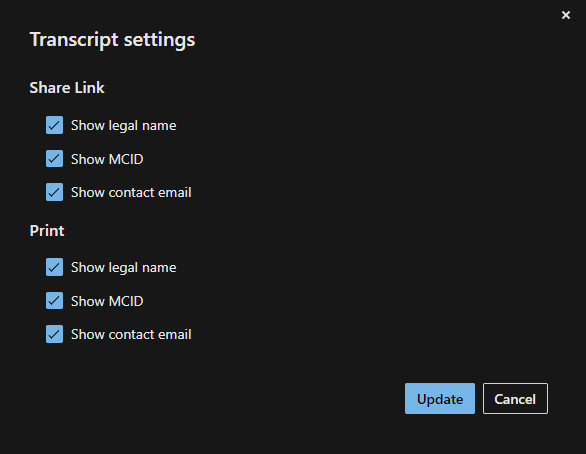This screenshot has height=454, width=586.
Task: Click the Print section heading
Action: [x=47, y=231]
